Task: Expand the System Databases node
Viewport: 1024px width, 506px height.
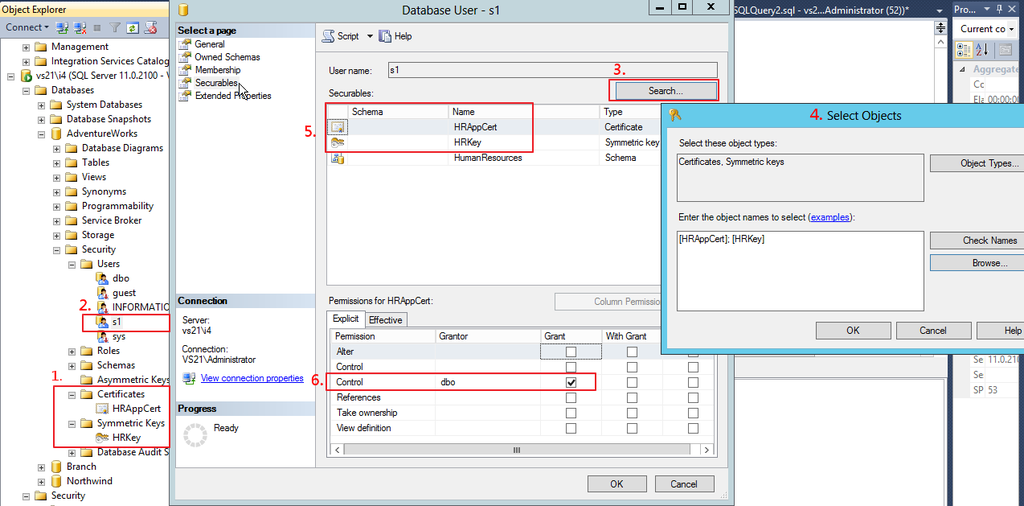Action: pyautogui.click(x=41, y=104)
